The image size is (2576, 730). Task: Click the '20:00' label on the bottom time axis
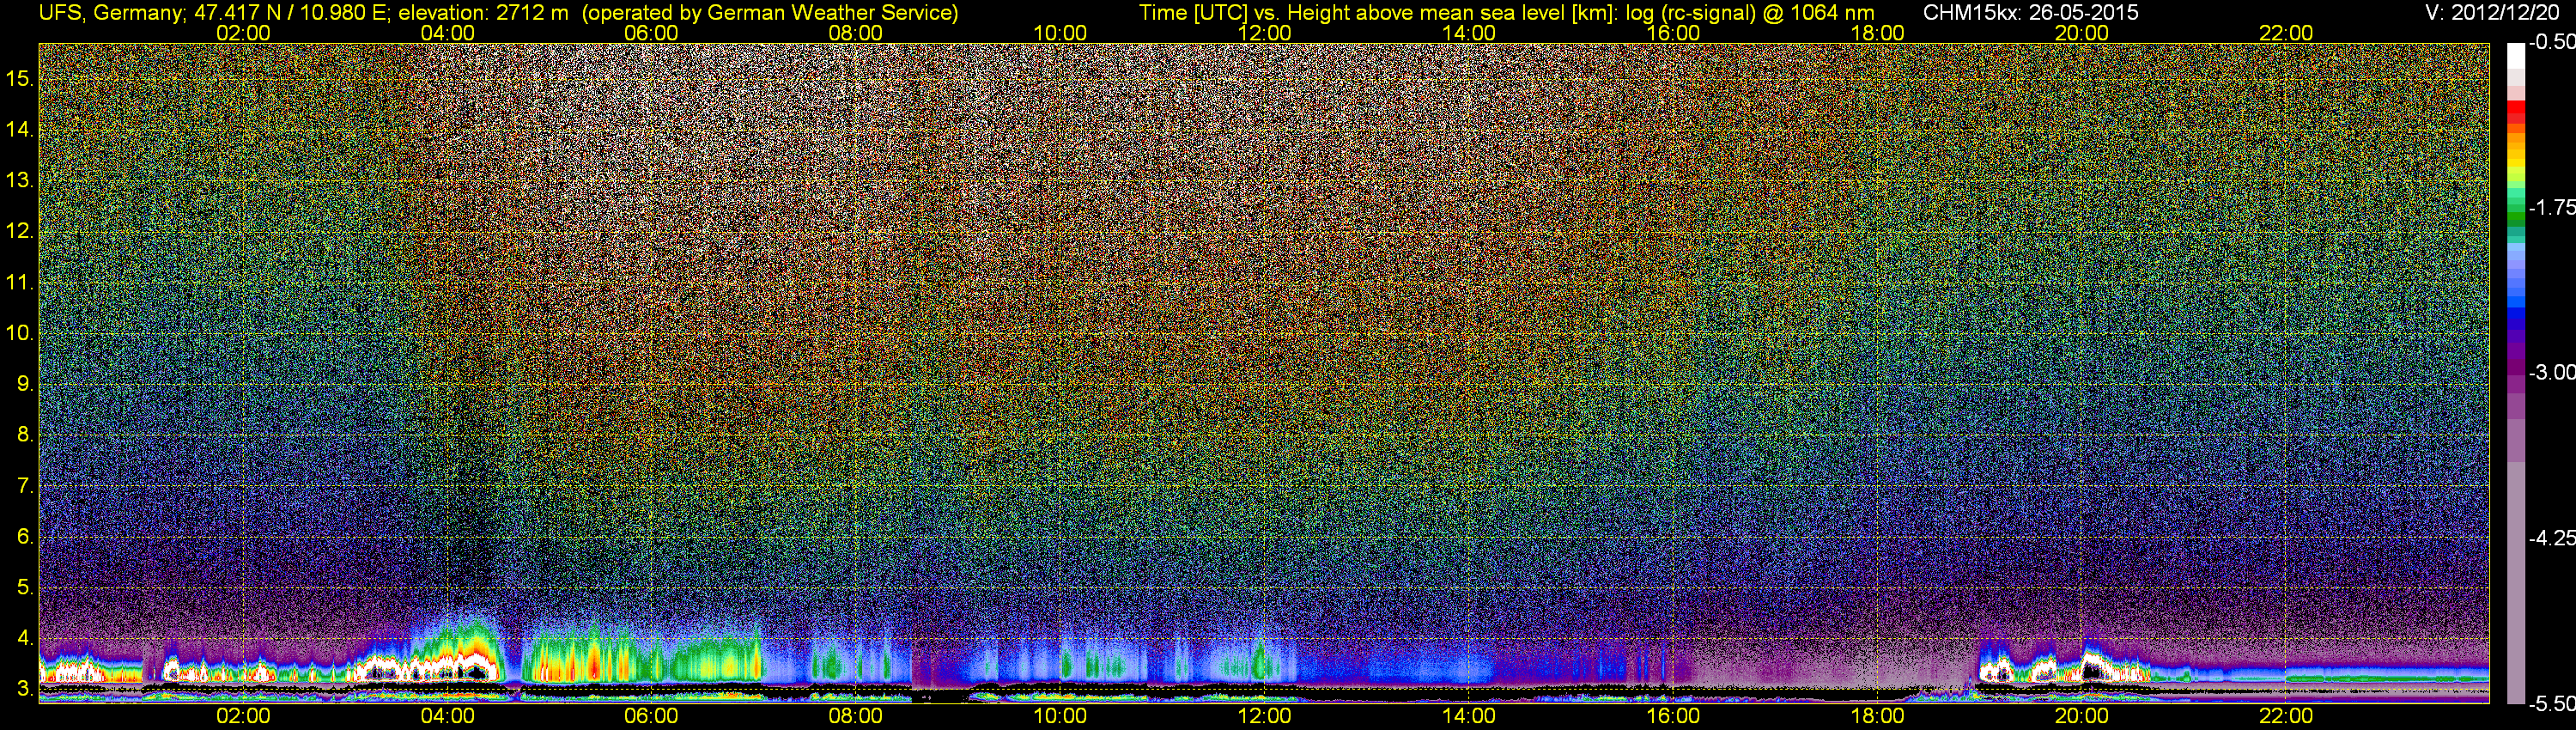point(2081,716)
